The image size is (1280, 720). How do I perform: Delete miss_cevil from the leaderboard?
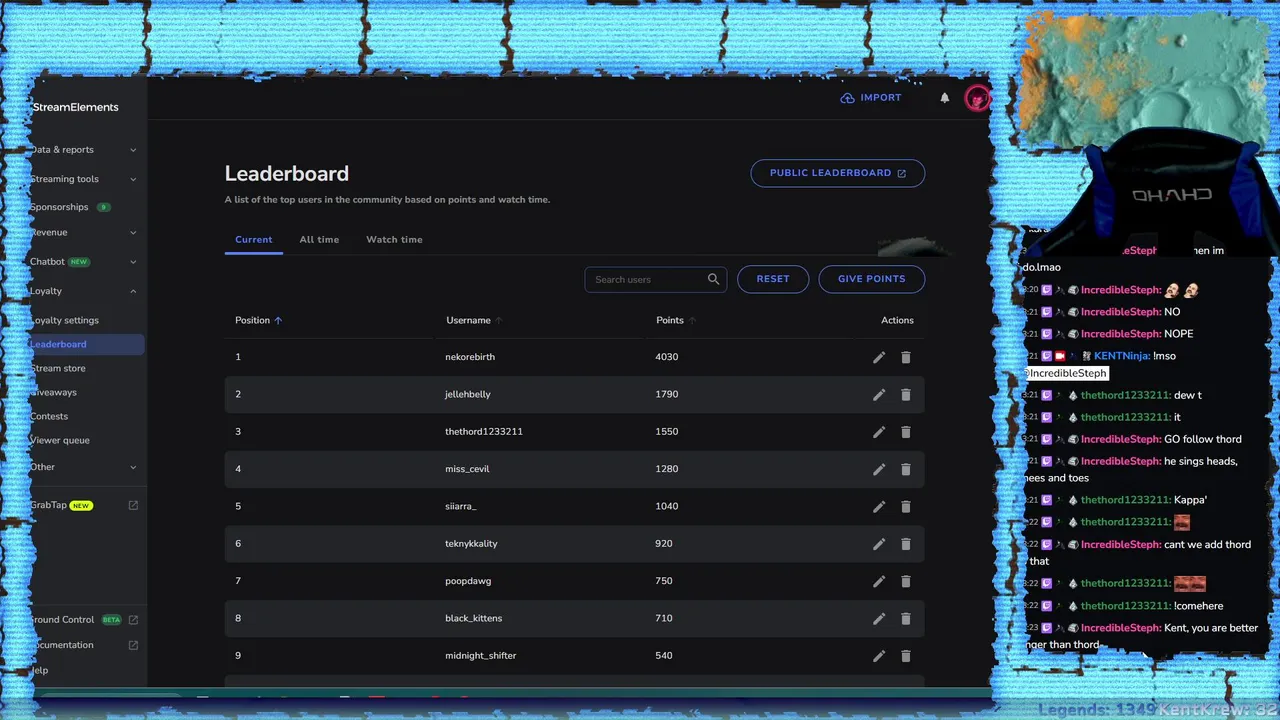[x=906, y=469]
